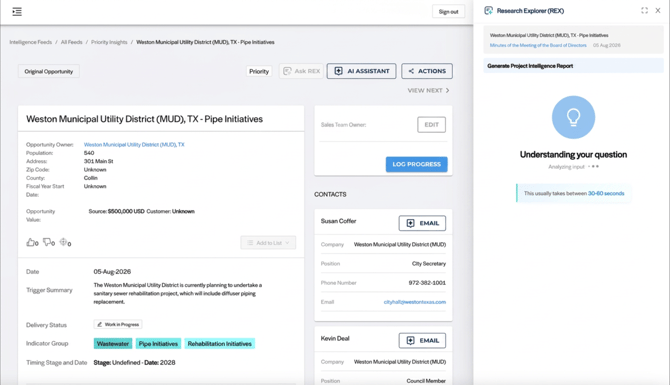The image size is (670, 385).
Task: Click the target/crosshair reaction icon
Action: pyautogui.click(x=63, y=242)
